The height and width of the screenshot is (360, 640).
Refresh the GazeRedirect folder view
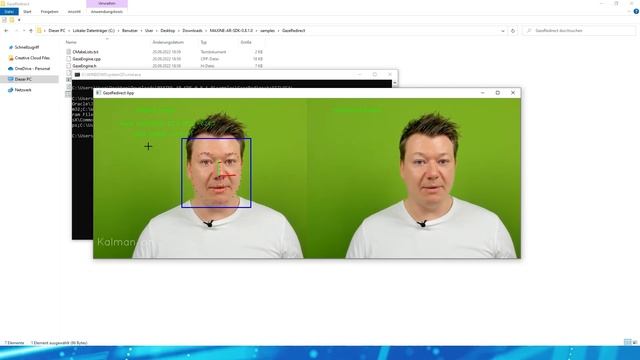click(x=513, y=31)
